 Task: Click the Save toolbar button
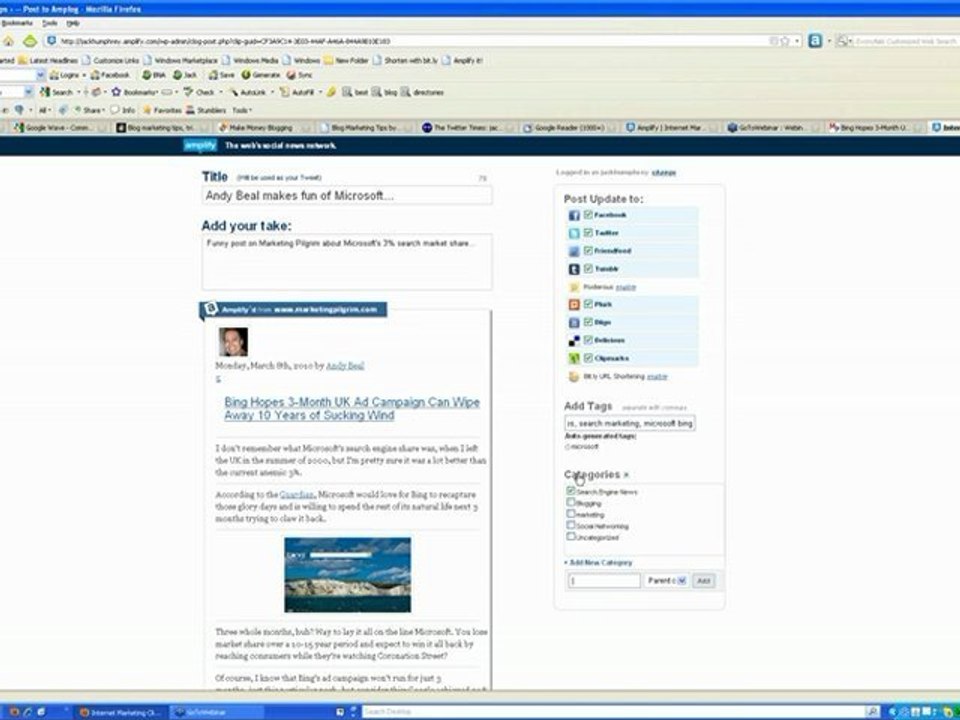(222, 75)
